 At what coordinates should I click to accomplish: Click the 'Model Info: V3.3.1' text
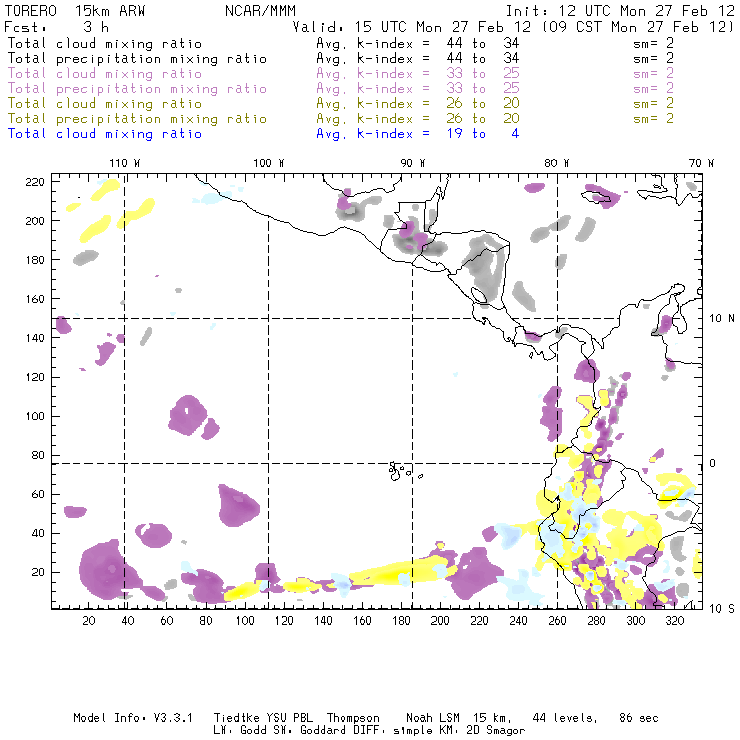pyautogui.click(x=133, y=718)
